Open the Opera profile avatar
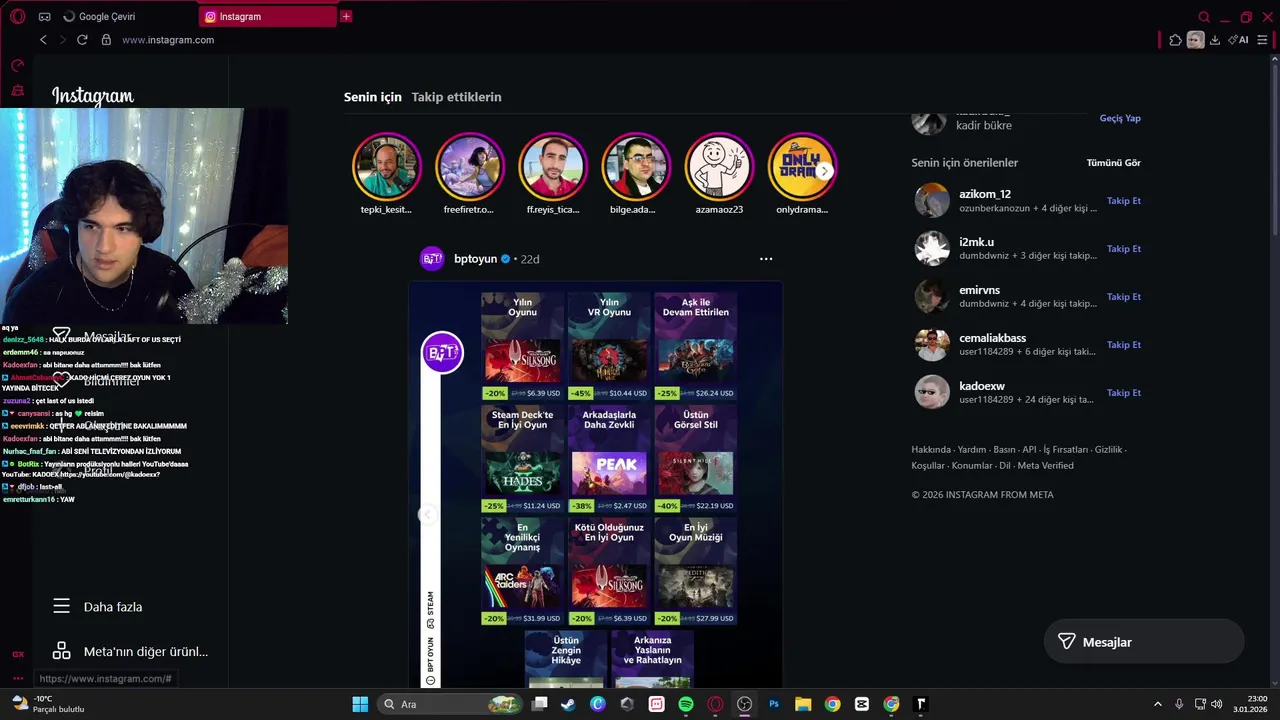The height and width of the screenshot is (720, 1280). (1195, 40)
